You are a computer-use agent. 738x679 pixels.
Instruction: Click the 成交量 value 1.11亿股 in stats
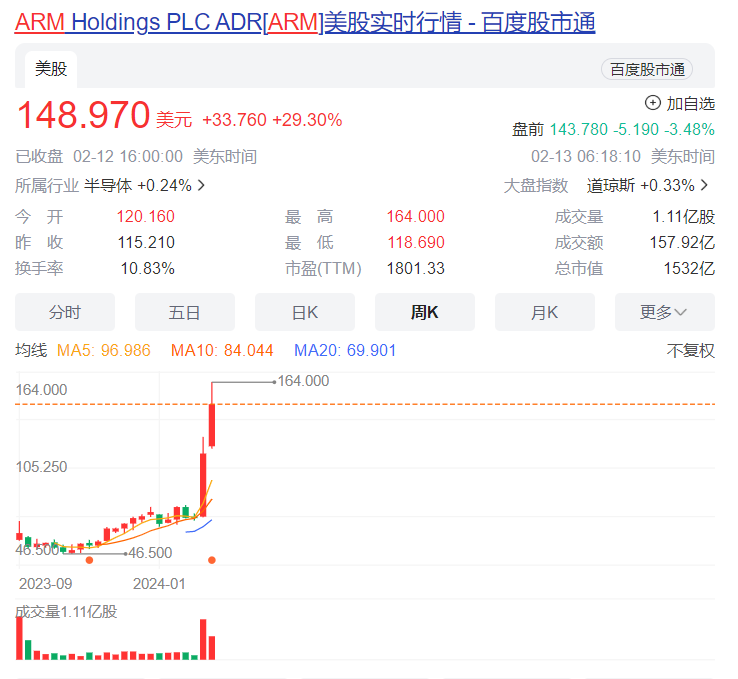[683, 216]
